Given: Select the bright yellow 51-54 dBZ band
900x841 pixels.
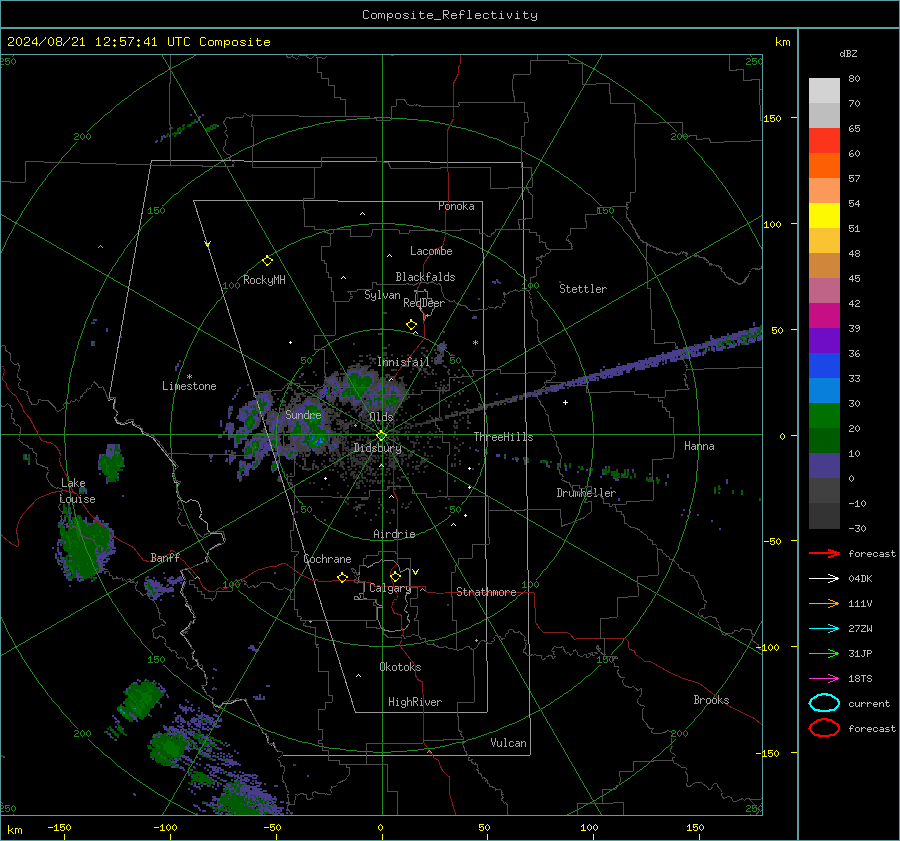Looking at the screenshot, I should tap(824, 215).
